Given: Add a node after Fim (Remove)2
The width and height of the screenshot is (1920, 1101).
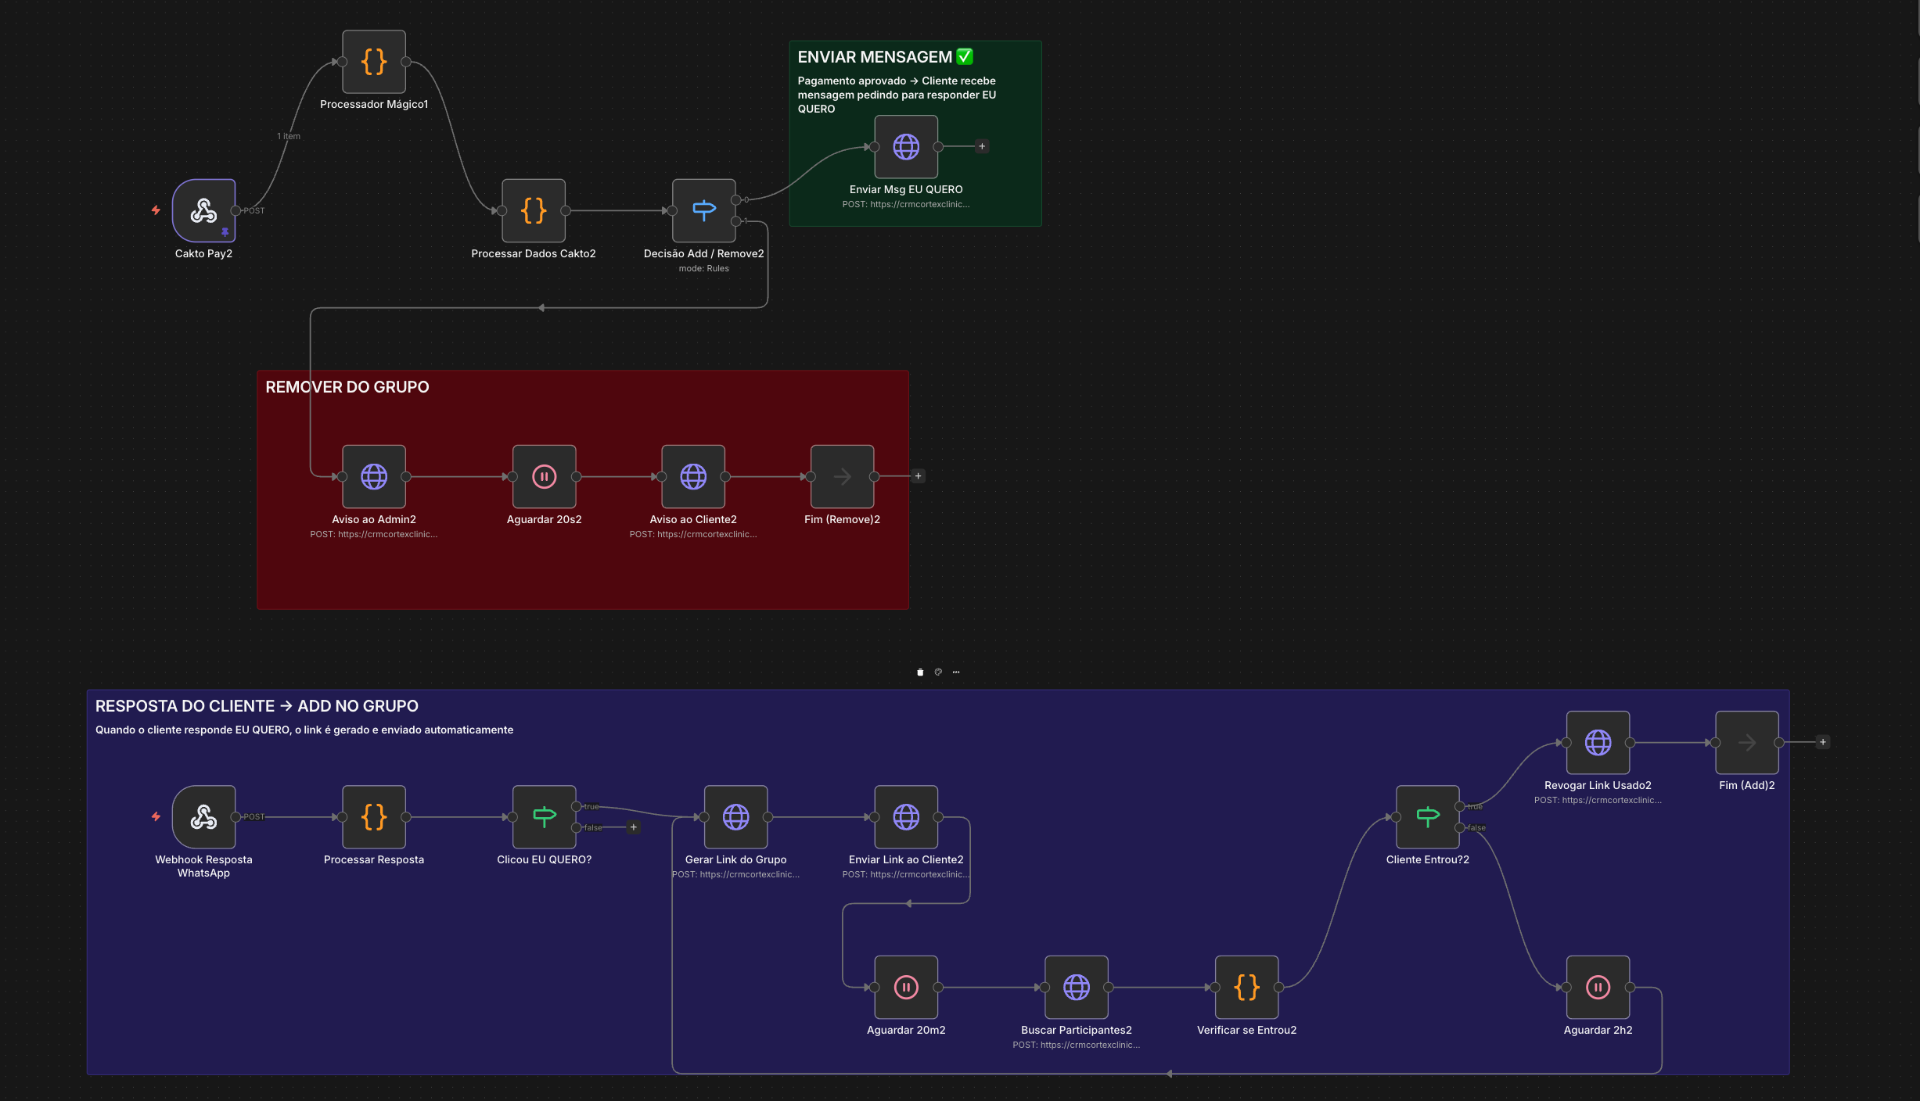Looking at the screenshot, I should pos(918,476).
